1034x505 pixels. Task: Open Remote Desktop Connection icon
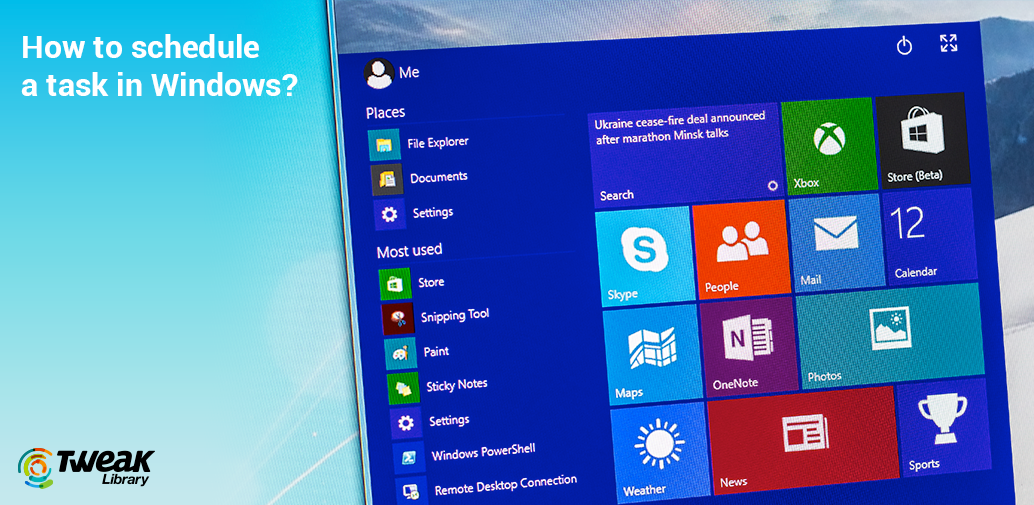pos(411,490)
